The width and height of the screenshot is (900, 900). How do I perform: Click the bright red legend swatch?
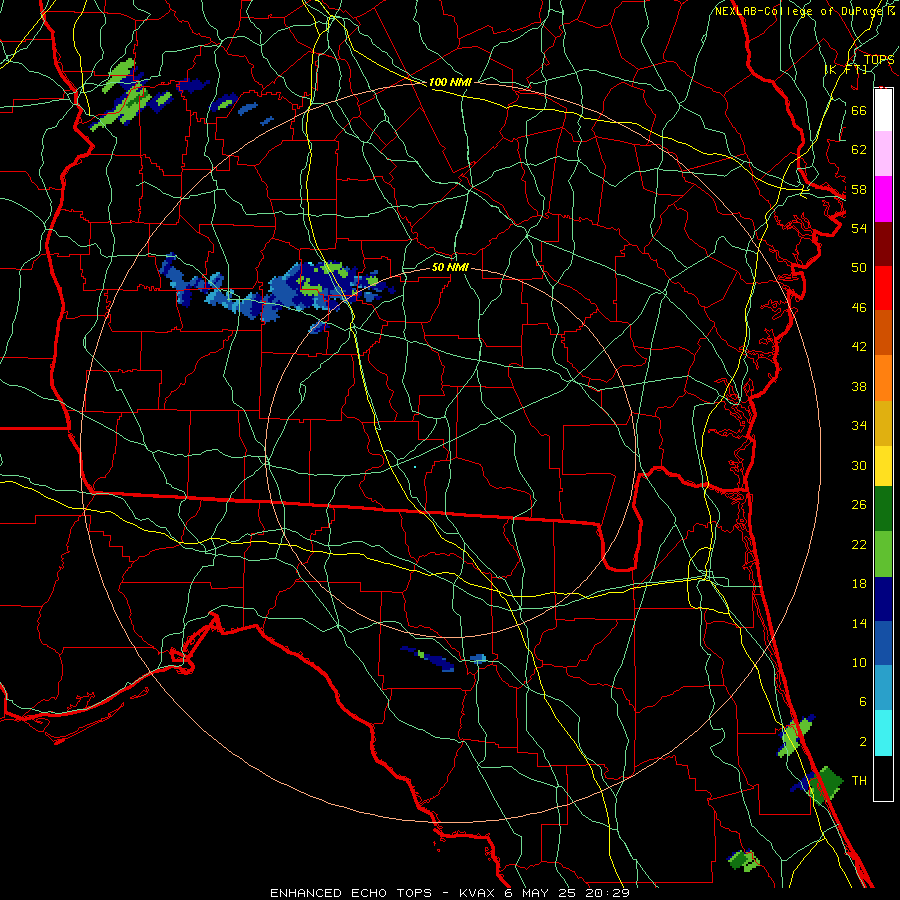point(883,288)
